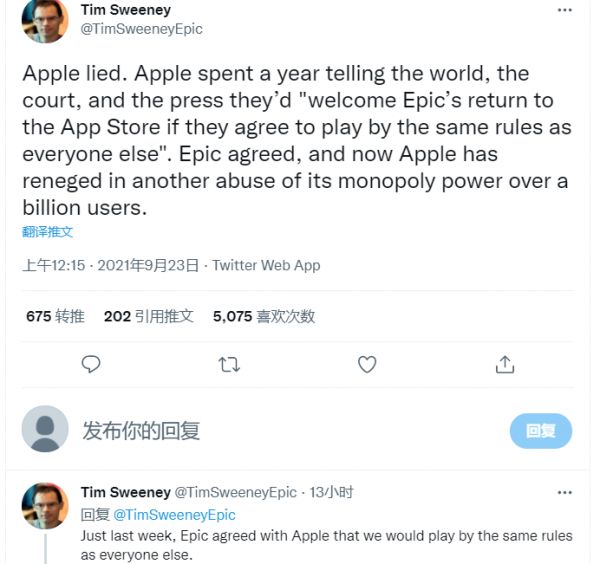The width and height of the screenshot is (600, 564).
Task: Click the 翻译推文 translate link
Action: click(x=47, y=232)
